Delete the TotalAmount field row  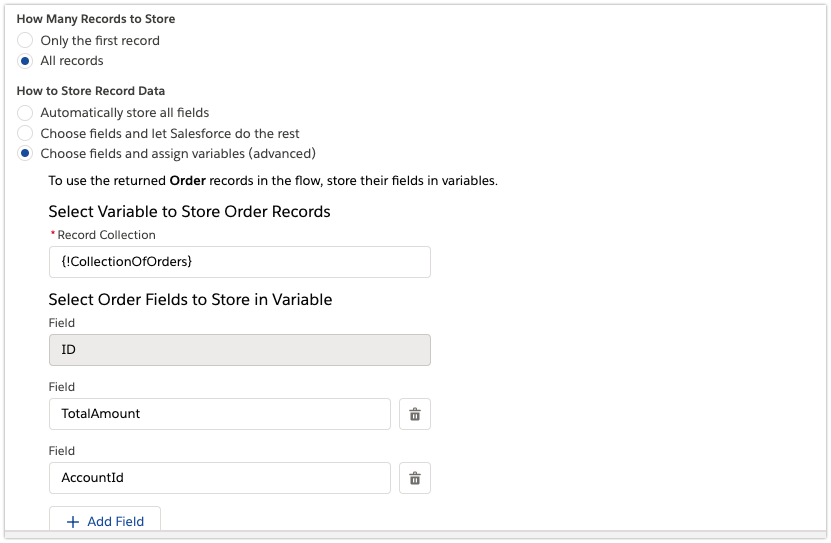415,414
